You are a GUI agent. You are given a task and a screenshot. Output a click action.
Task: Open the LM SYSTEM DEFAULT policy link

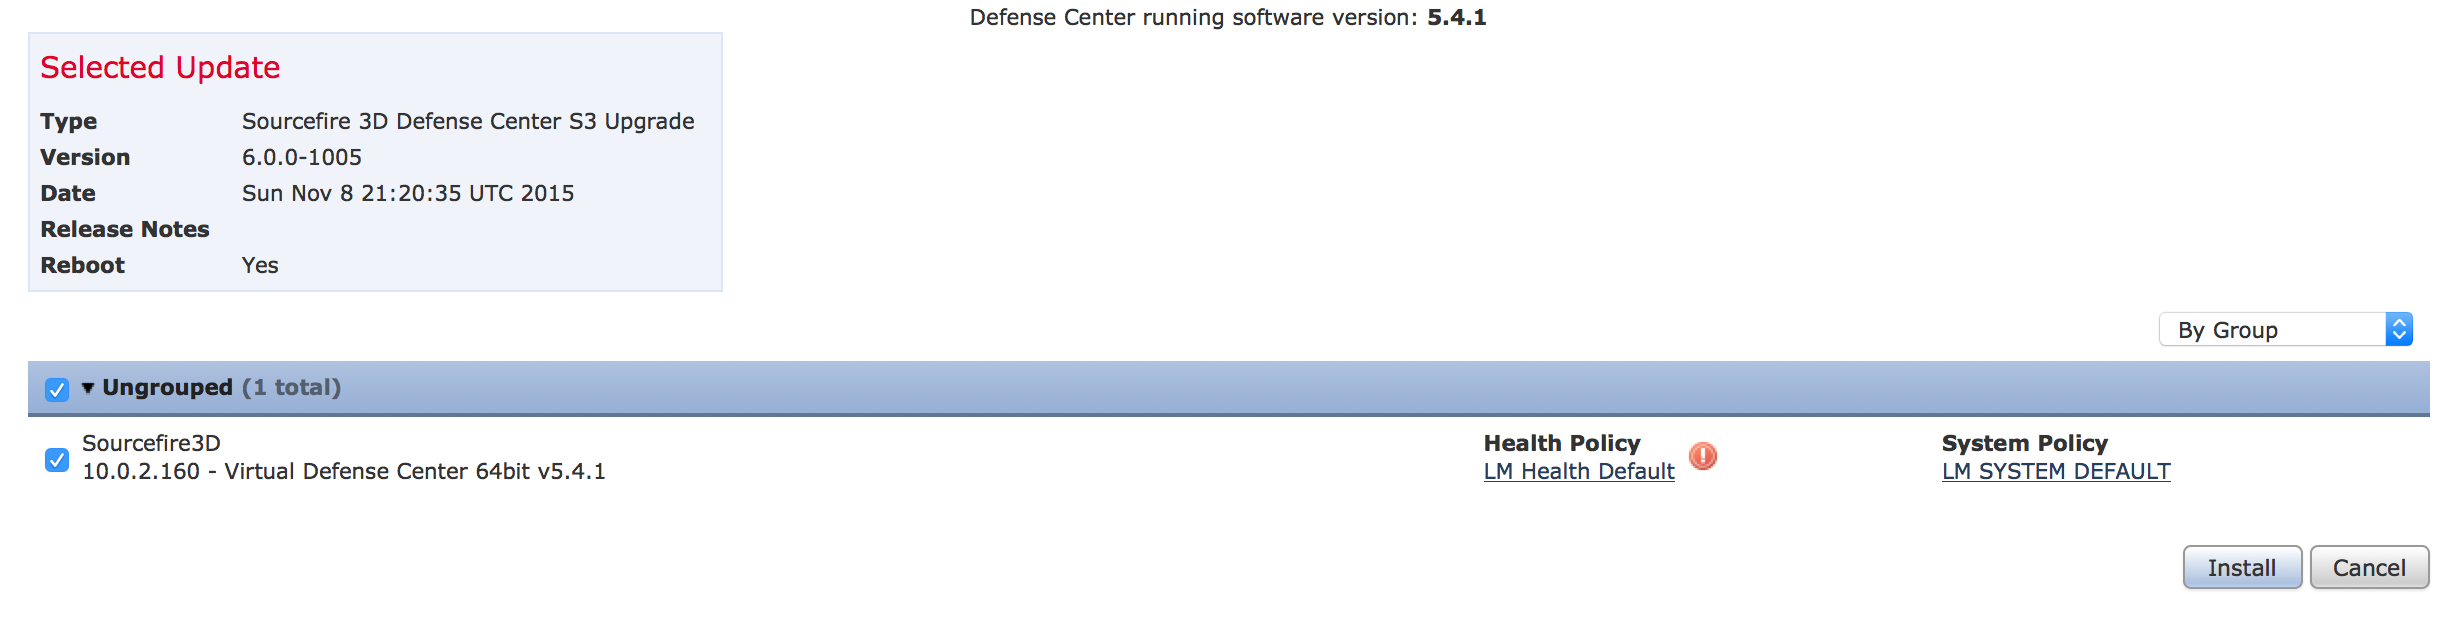[2055, 472]
